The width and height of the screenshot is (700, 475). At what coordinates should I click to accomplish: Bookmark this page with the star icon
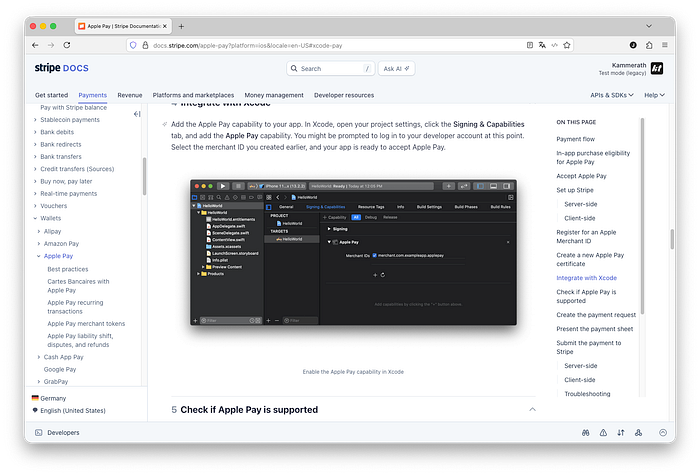point(567,45)
